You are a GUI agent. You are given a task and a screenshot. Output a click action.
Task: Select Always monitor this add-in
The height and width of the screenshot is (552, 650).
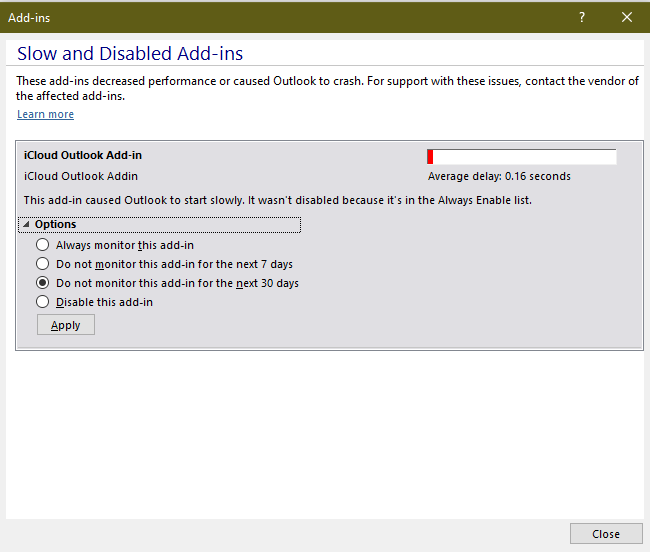[x=42, y=245]
